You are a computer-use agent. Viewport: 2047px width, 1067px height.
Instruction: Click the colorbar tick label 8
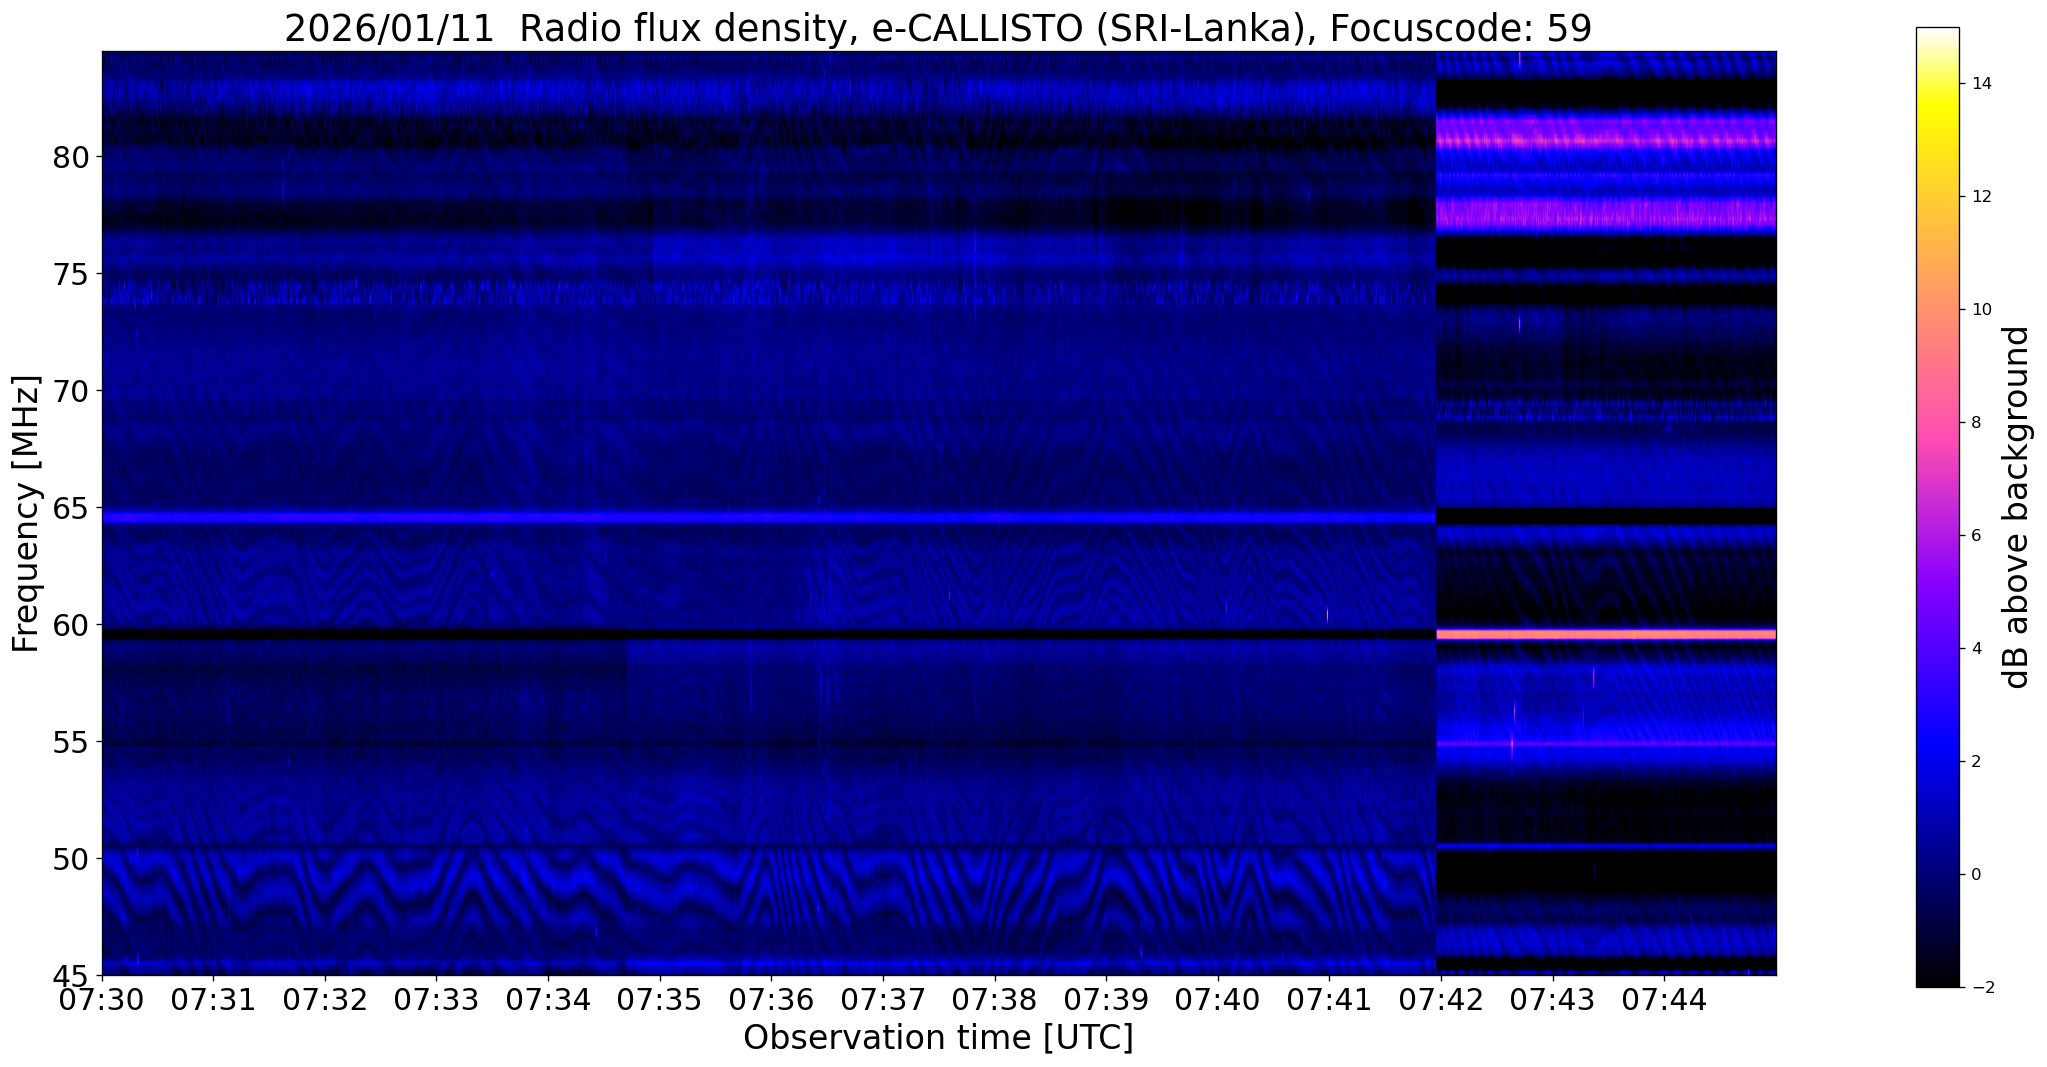1974,423
